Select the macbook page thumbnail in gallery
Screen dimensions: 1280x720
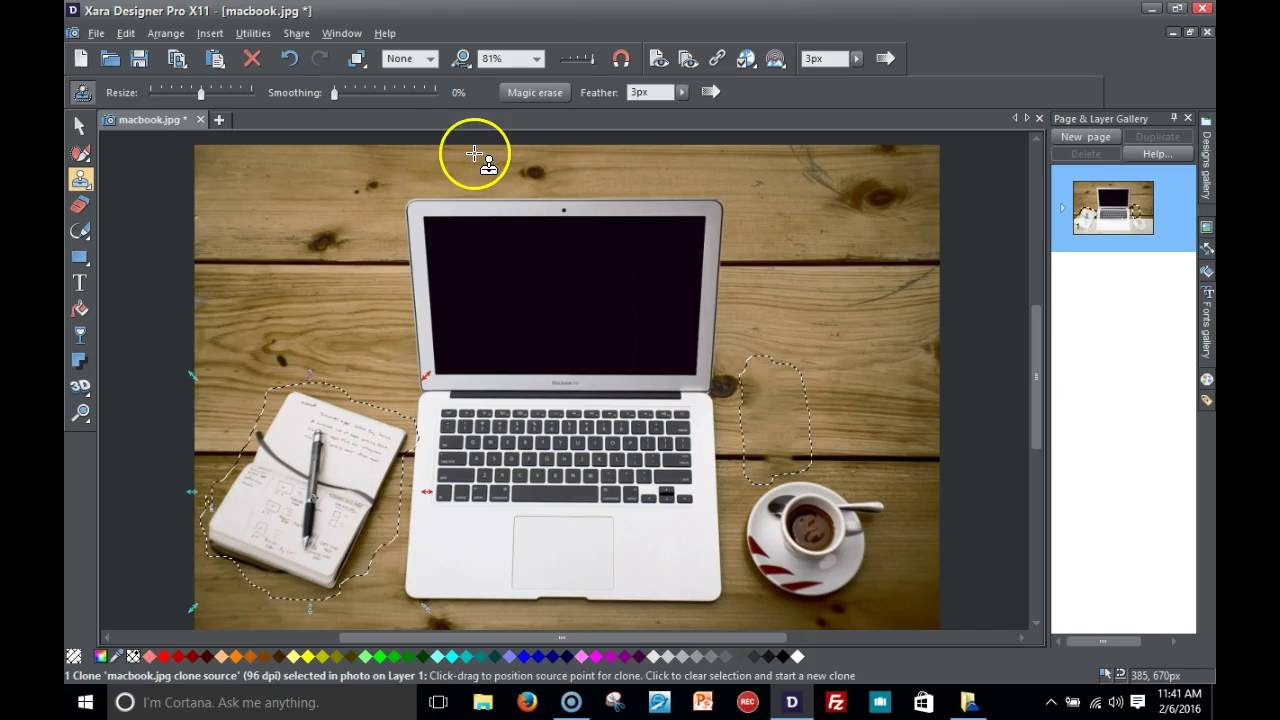(x=1113, y=208)
